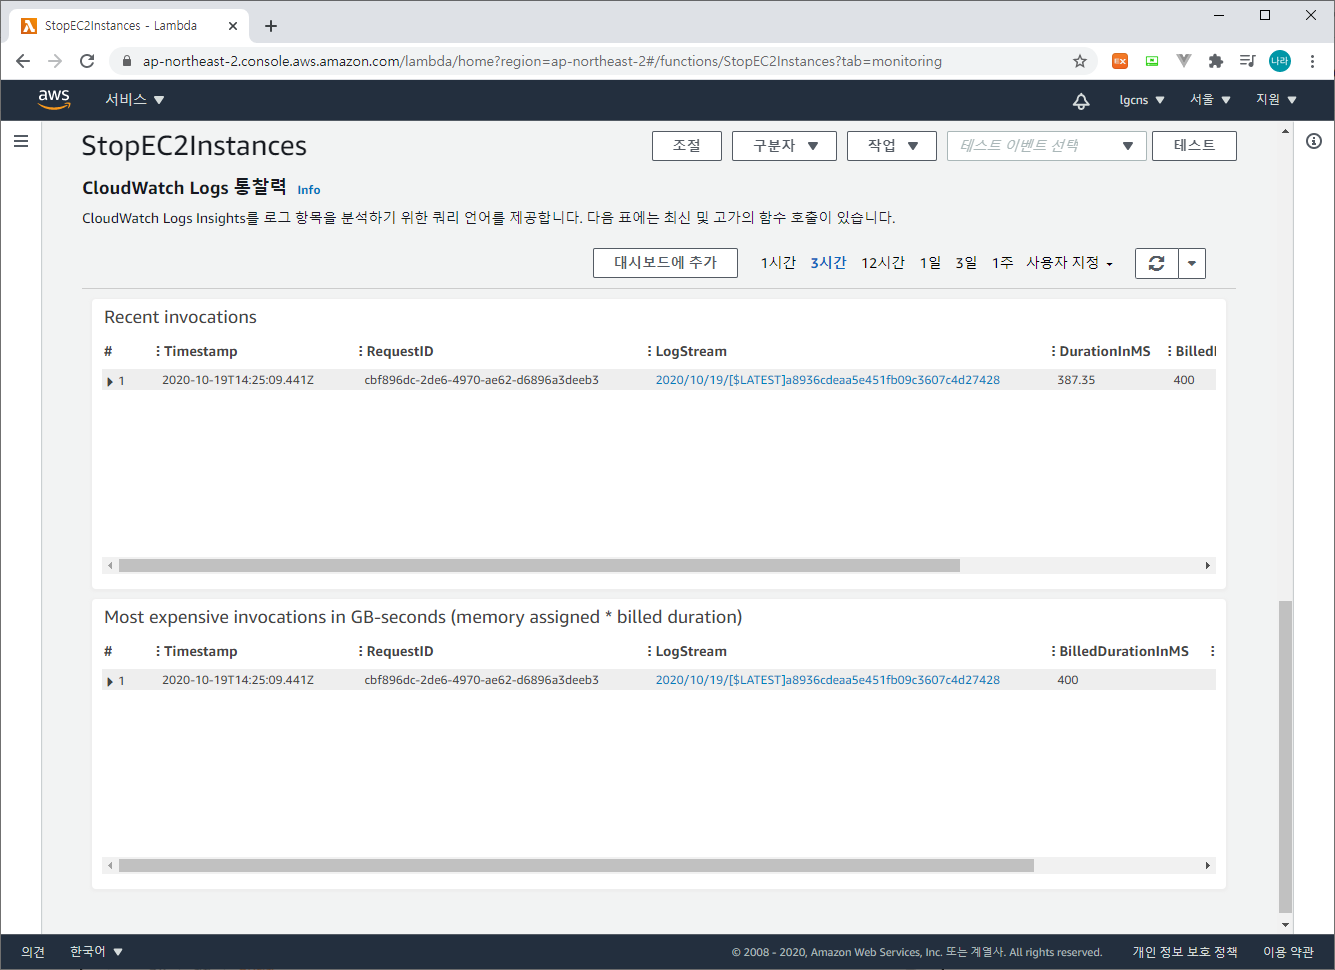
Task: Go back in browser history
Action: 23,61
